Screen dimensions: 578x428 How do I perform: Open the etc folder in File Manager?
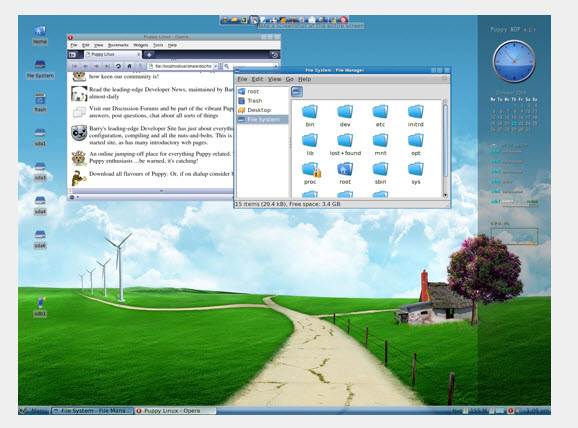(x=380, y=116)
